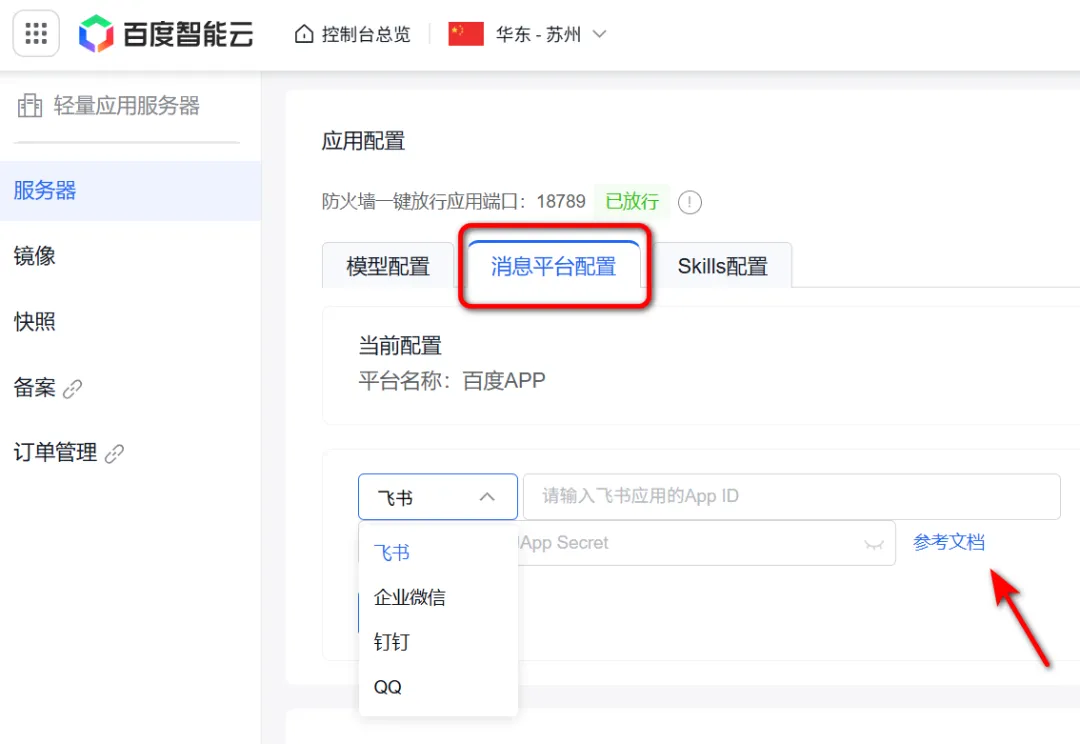Switch to the 消息平台配置 tab
The width and height of the screenshot is (1080, 744).
(554, 266)
